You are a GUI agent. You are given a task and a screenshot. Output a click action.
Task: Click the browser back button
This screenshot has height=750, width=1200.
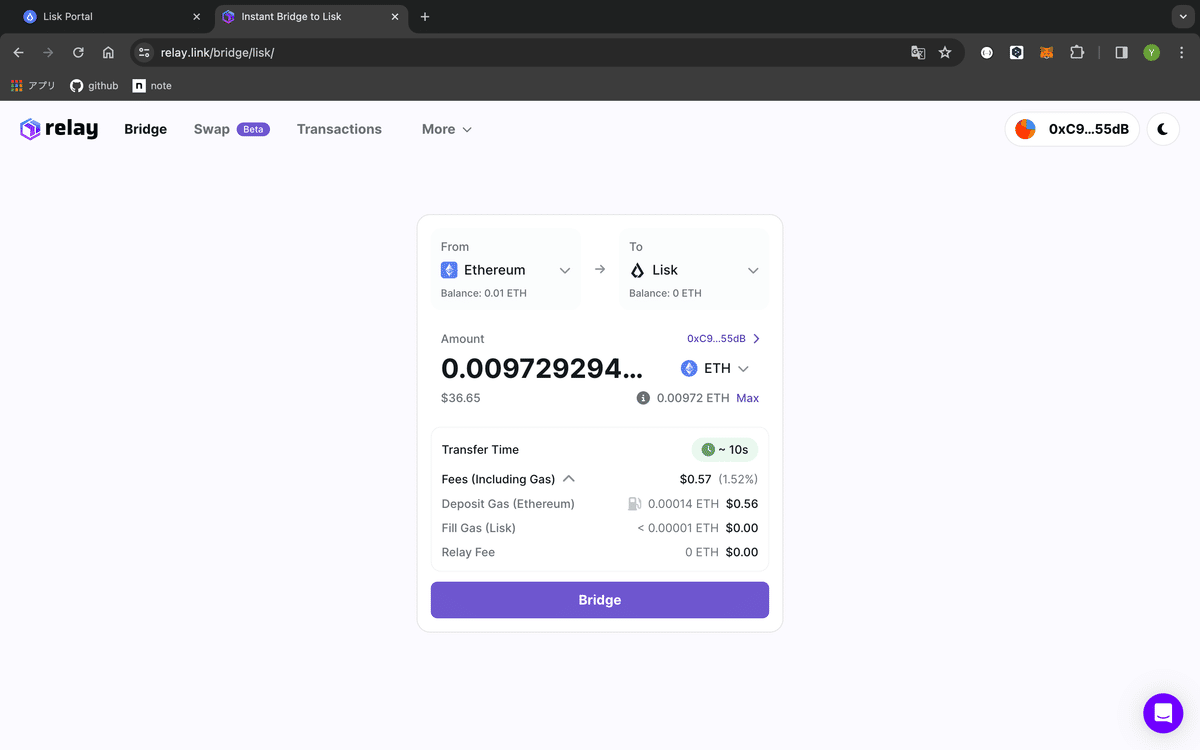pyautogui.click(x=18, y=52)
